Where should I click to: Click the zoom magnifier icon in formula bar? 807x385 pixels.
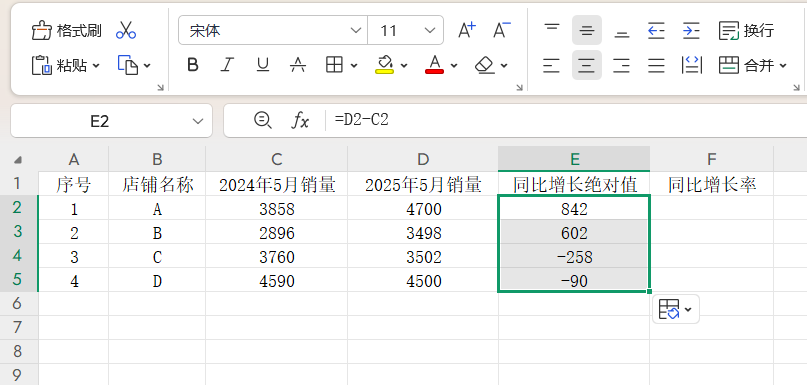(x=262, y=120)
